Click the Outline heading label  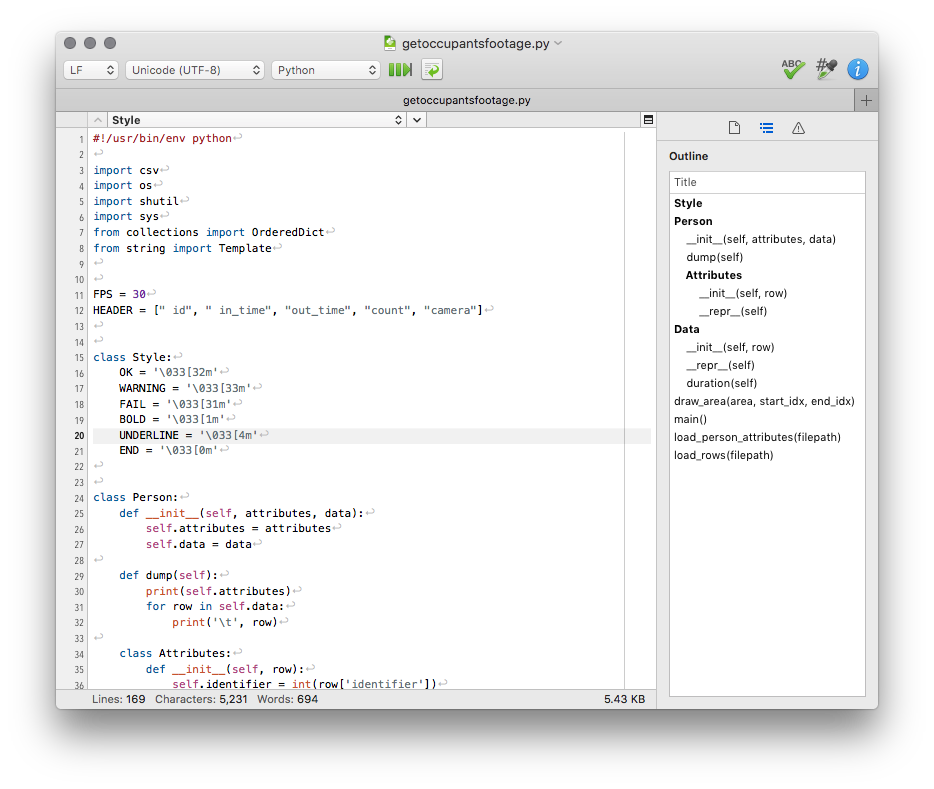tap(689, 156)
